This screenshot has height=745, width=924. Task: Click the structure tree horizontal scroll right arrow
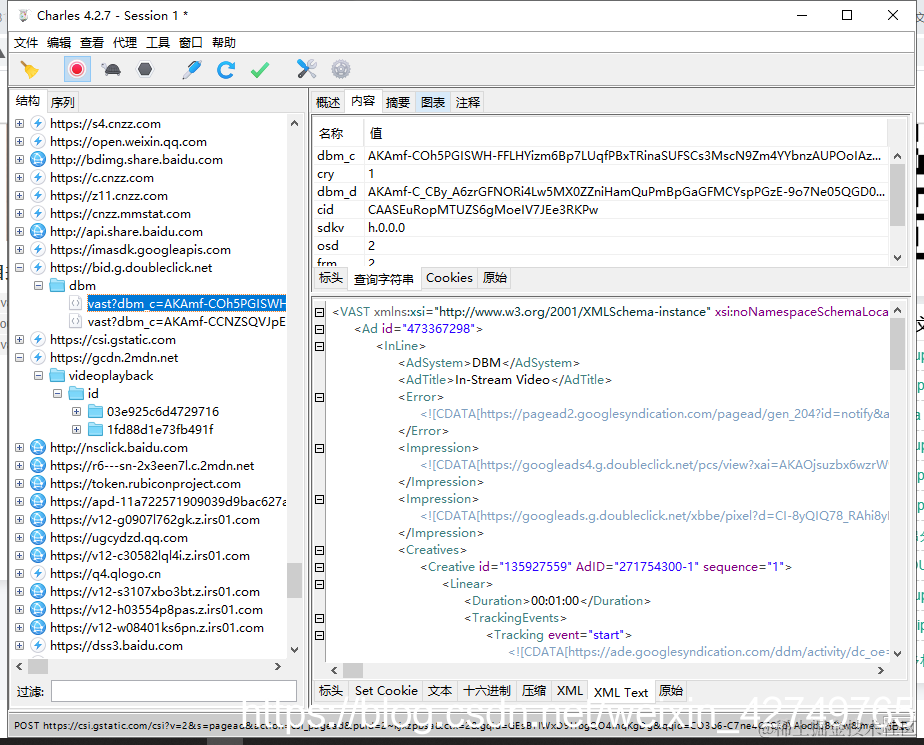click(x=278, y=667)
